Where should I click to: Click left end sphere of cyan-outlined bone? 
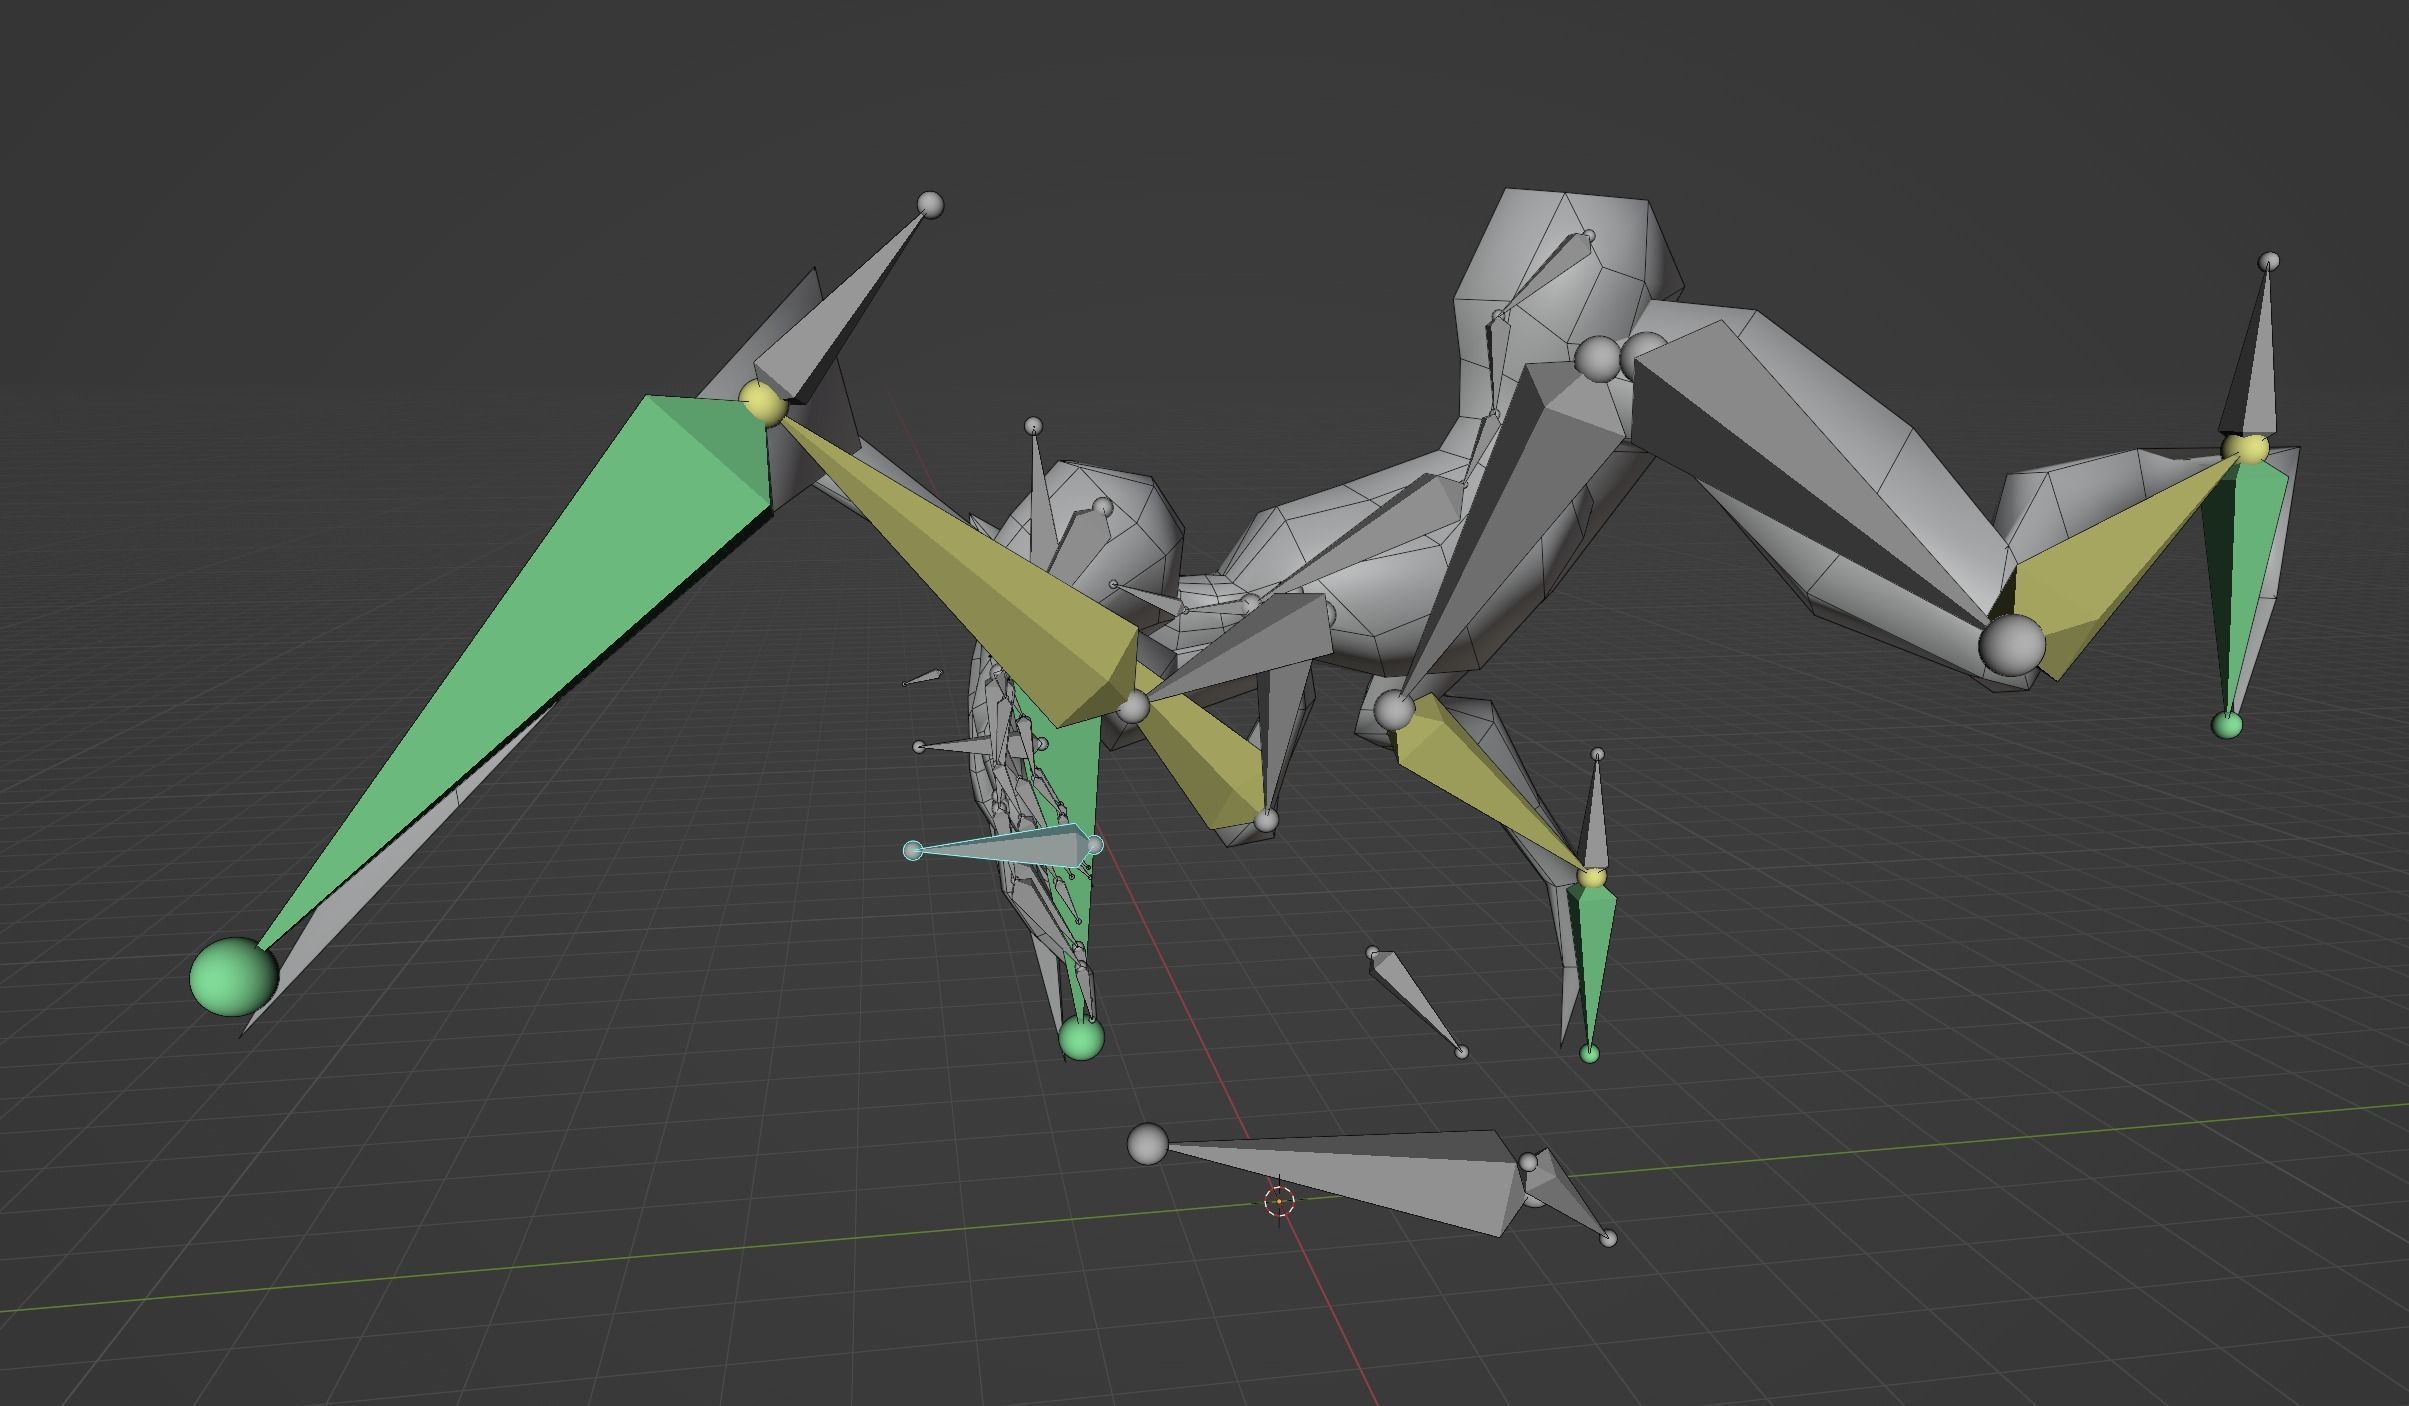(912, 851)
